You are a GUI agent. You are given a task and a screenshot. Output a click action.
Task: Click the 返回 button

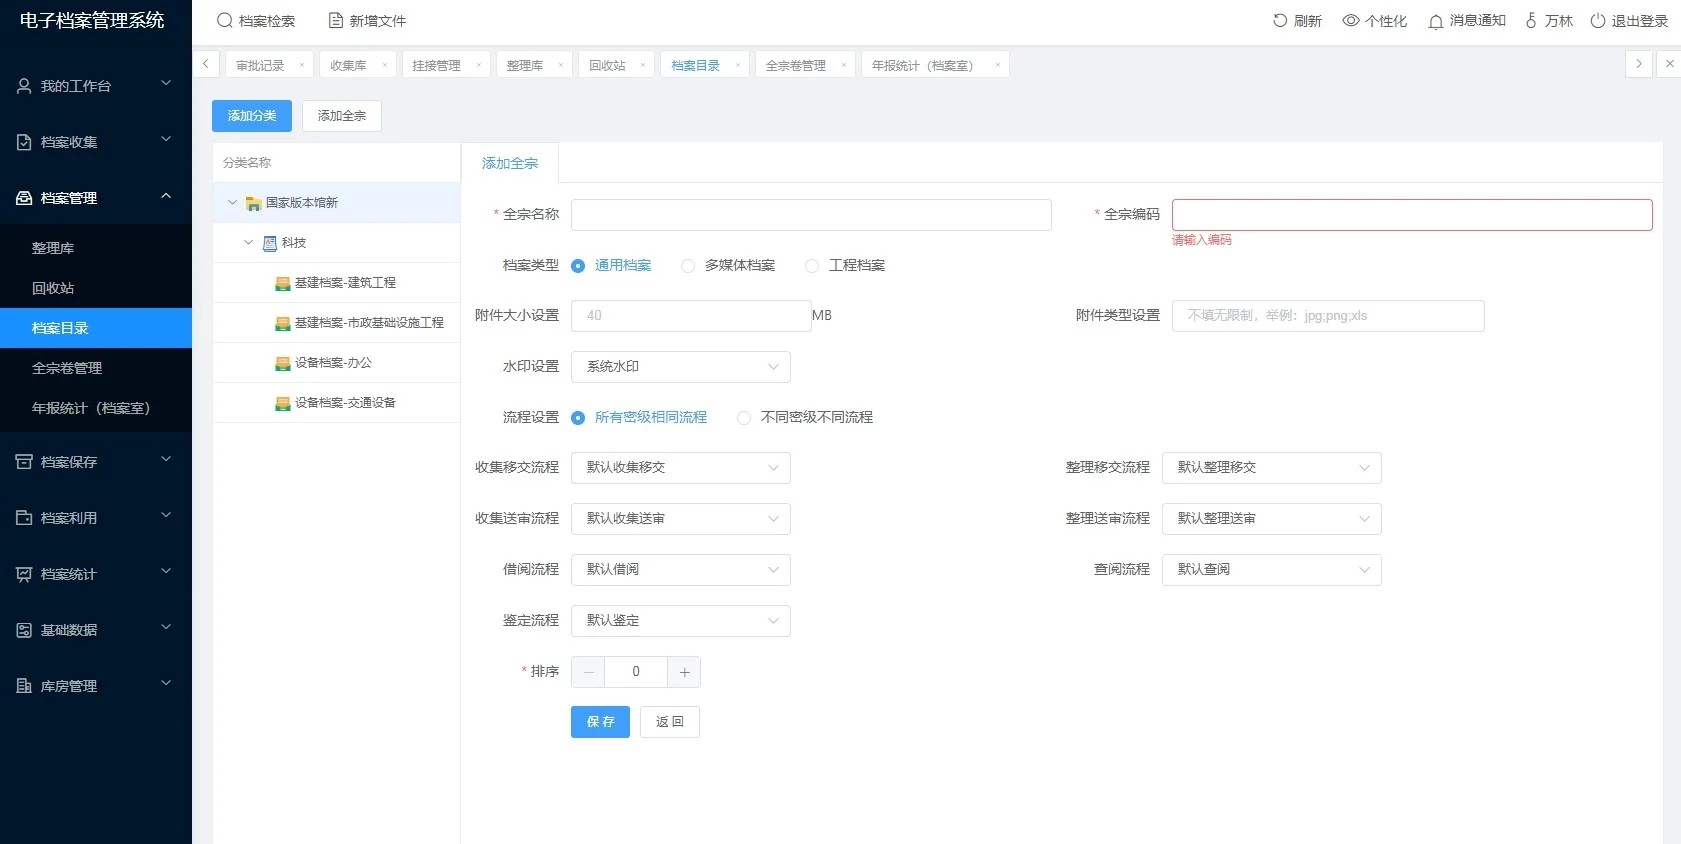(670, 722)
